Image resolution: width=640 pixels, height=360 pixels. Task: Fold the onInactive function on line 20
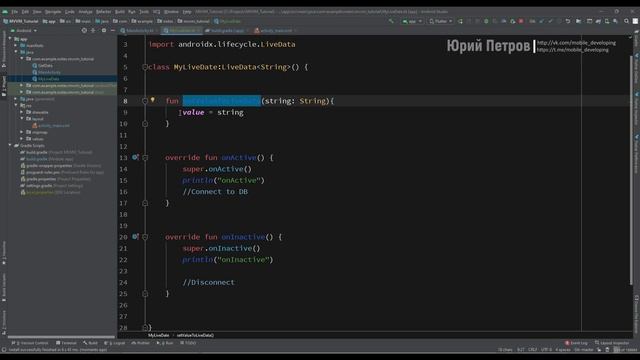pyautogui.click(x=145, y=237)
